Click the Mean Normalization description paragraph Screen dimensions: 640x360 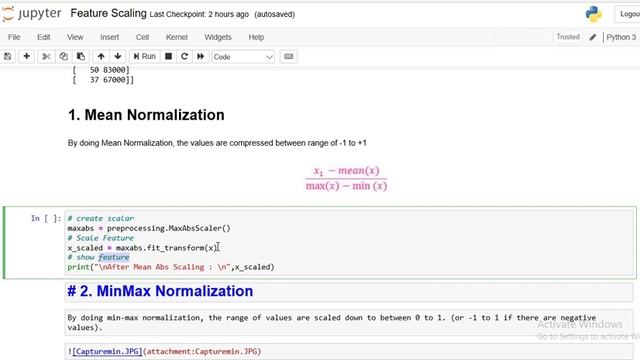[x=217, y=143]
